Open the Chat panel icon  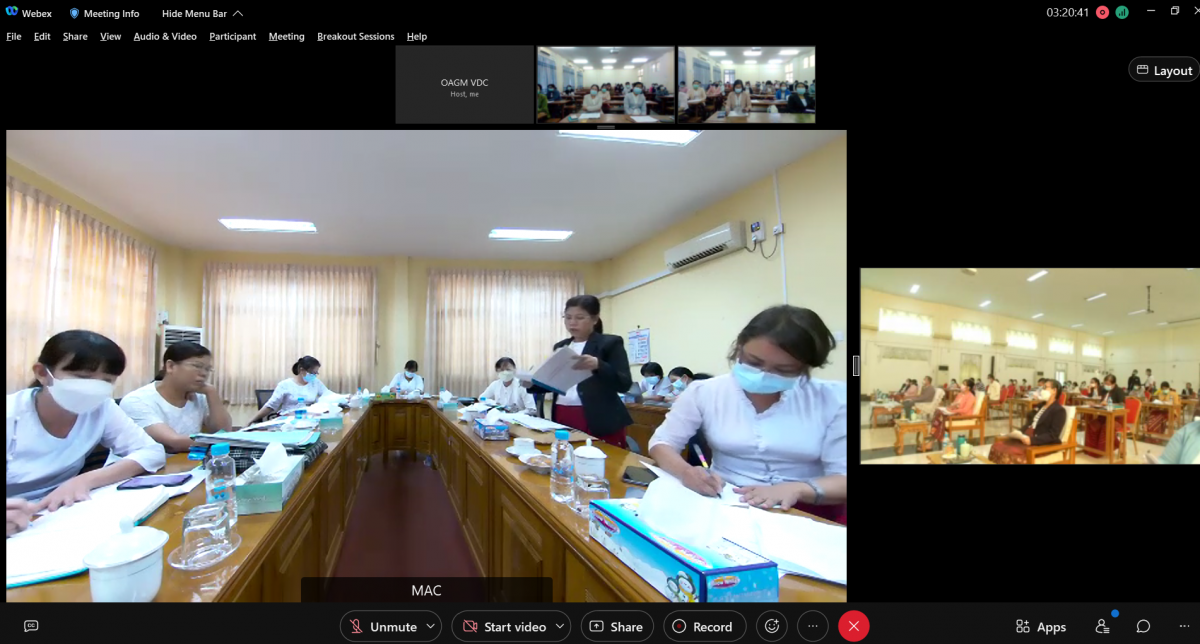pyautogui.click(x=1143, y=626)
